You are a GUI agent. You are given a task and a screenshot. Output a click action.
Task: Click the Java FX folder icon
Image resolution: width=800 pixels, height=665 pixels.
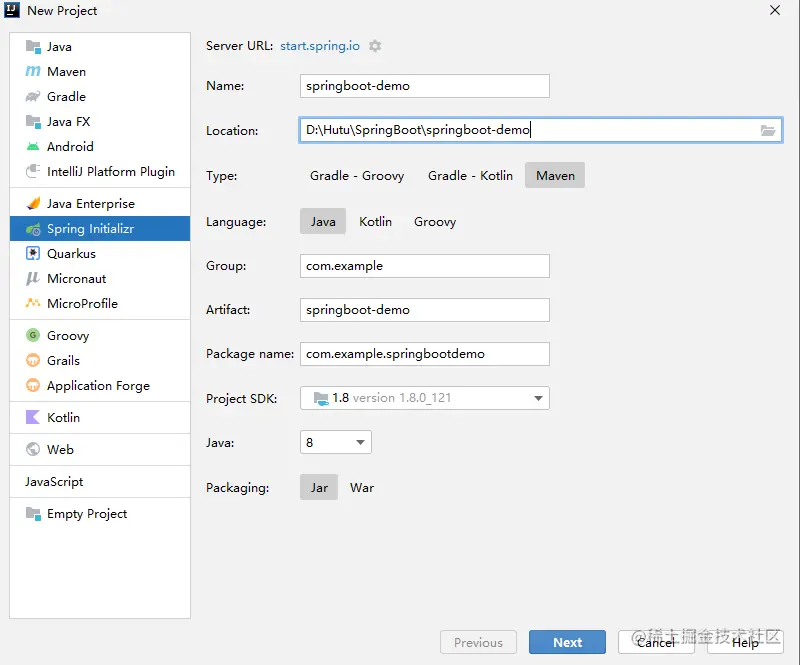[x=33, y=121]
